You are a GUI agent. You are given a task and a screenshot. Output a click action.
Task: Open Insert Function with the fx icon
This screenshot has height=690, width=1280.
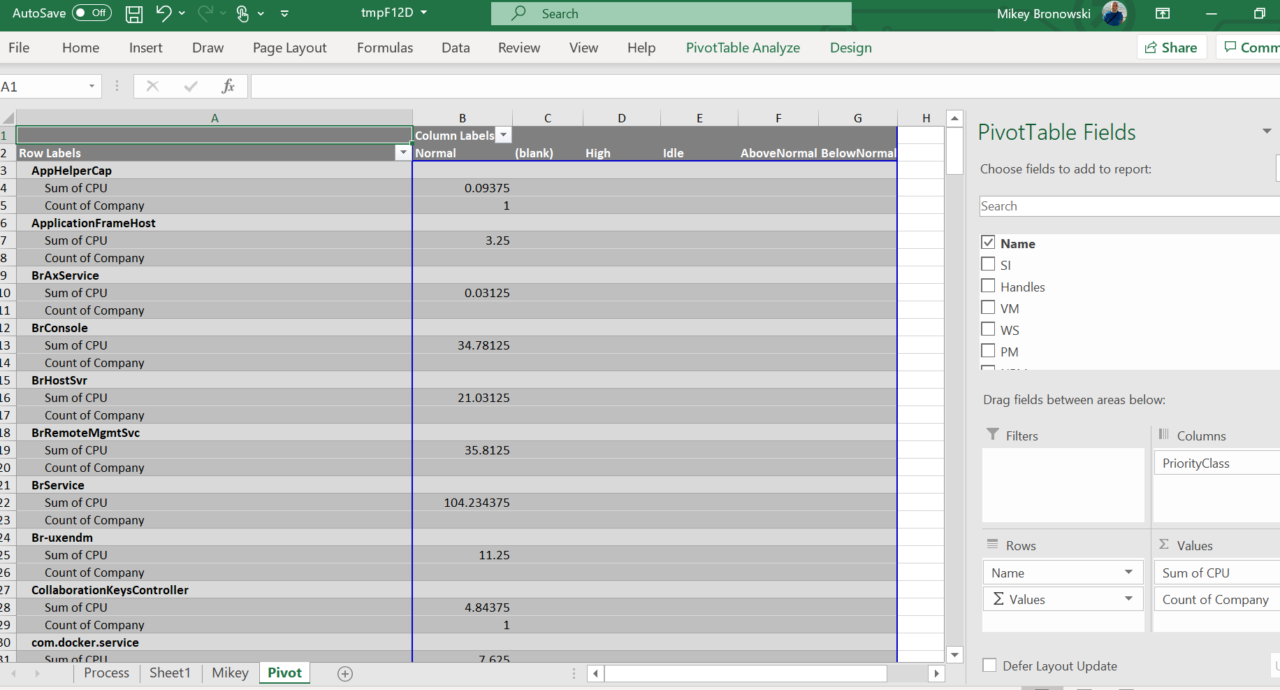point(228,86)
